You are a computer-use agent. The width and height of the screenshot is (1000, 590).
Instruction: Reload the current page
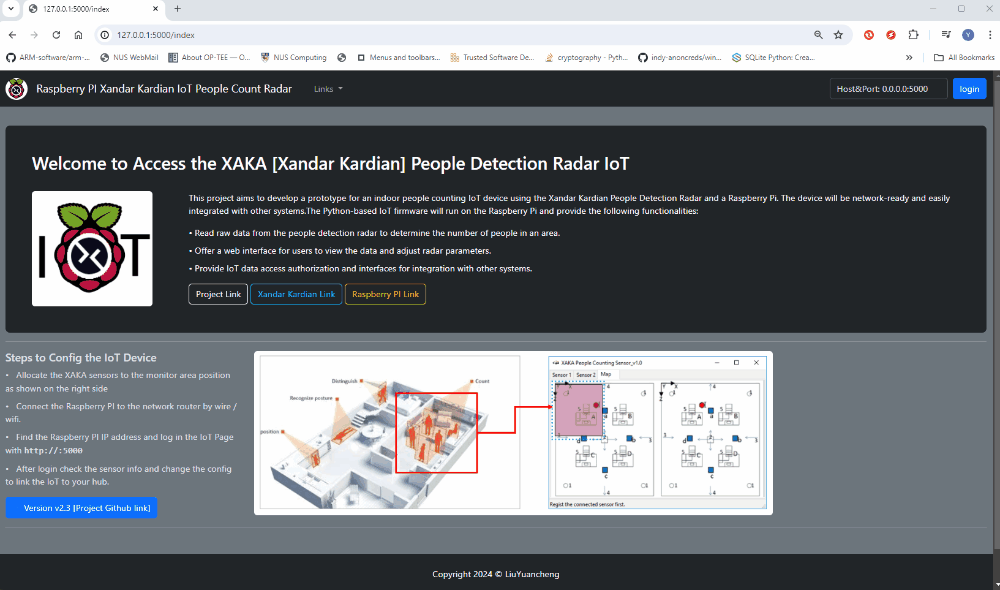coord(56,35)
